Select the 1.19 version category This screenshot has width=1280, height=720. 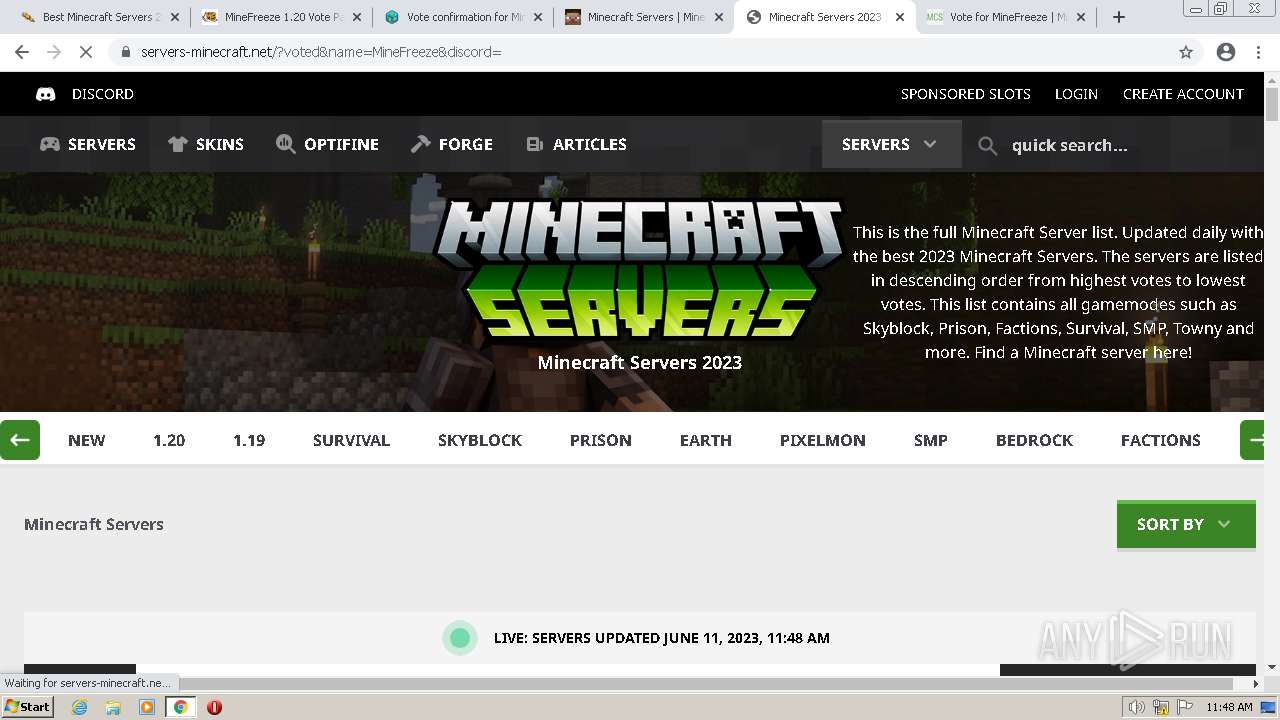point(249,440)
